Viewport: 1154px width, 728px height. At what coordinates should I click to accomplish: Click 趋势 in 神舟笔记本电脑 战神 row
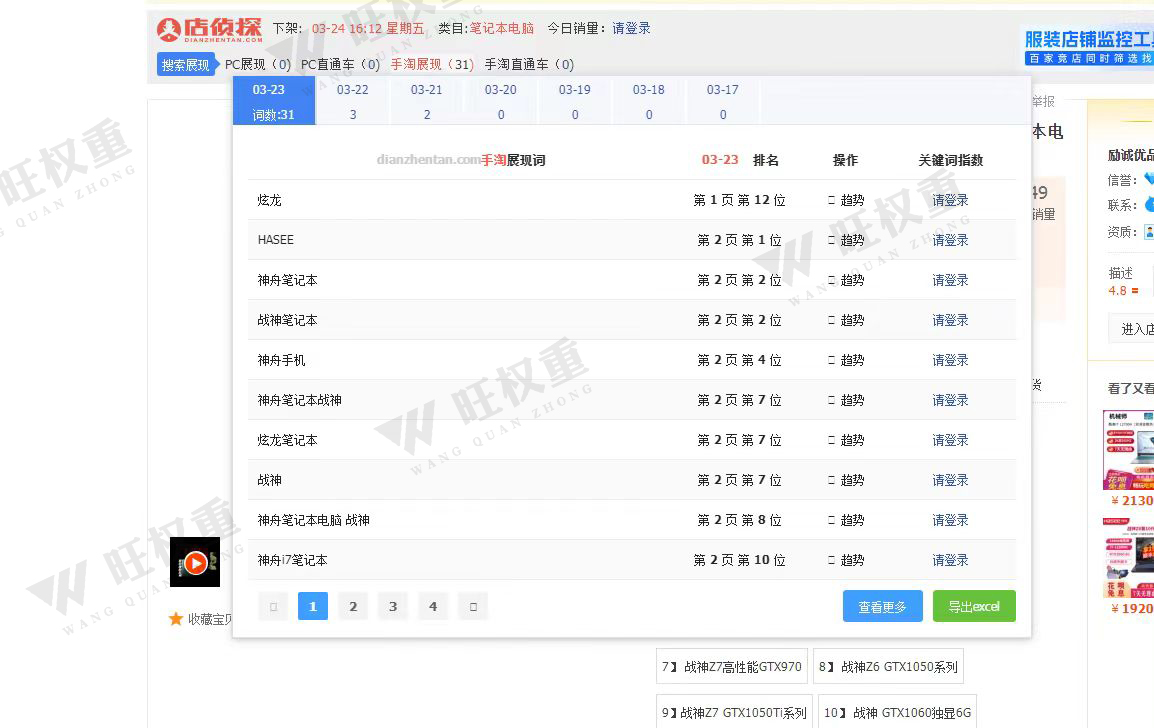point(852,520)
